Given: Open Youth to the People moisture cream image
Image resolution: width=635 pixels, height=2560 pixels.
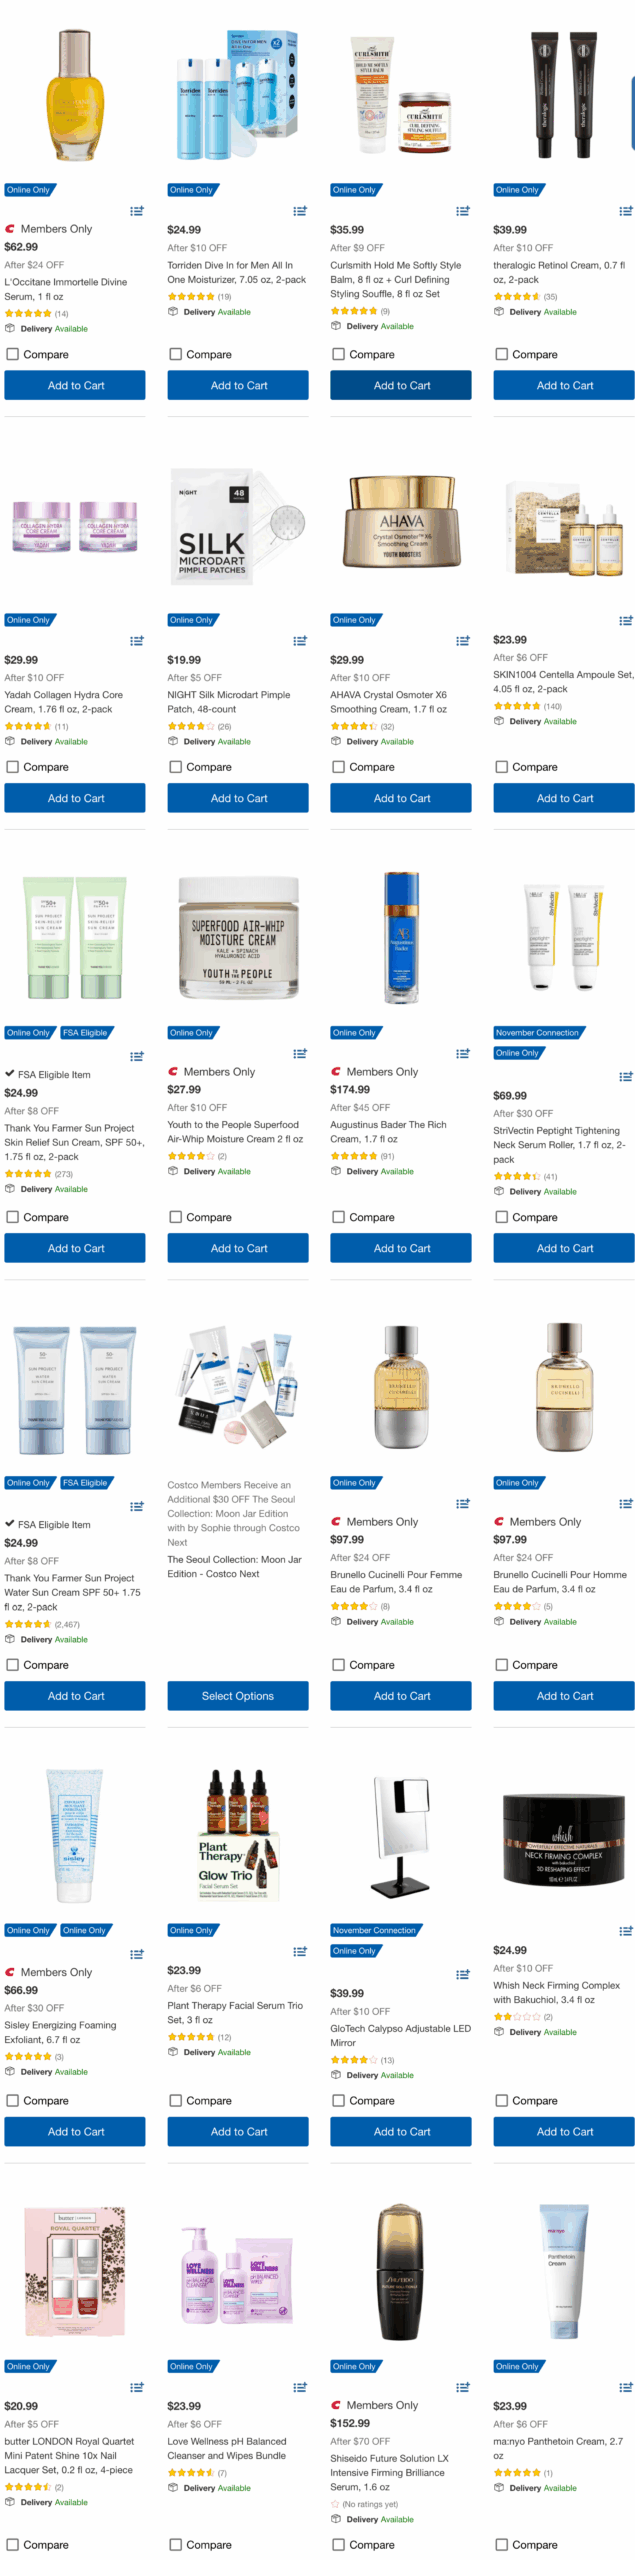Looking at the screenshot, I should pos(238,938).
